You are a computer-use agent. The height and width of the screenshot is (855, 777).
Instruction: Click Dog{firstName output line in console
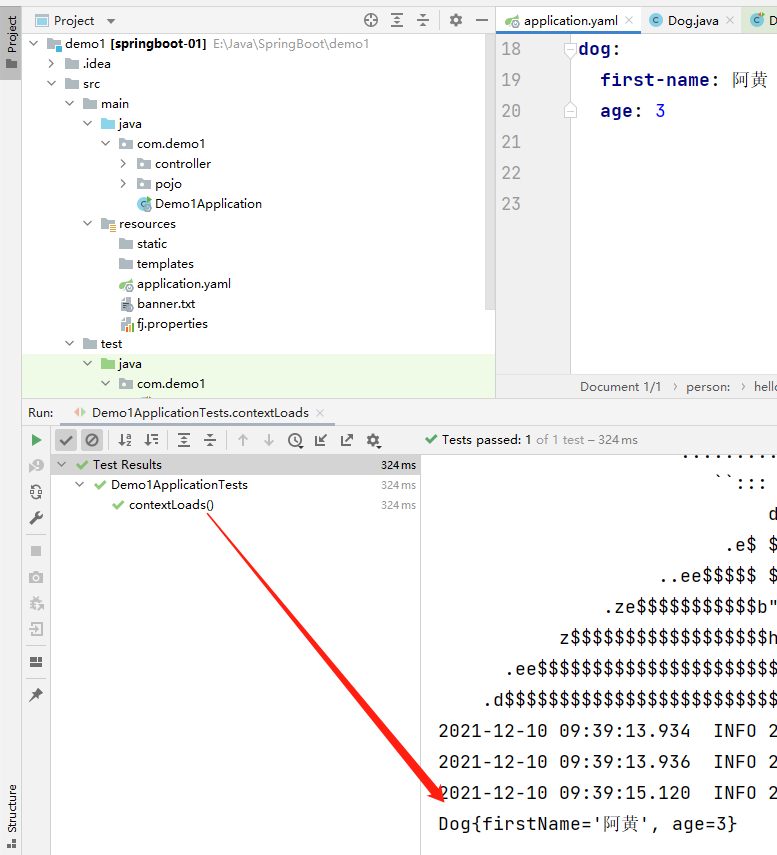[587, 823]
